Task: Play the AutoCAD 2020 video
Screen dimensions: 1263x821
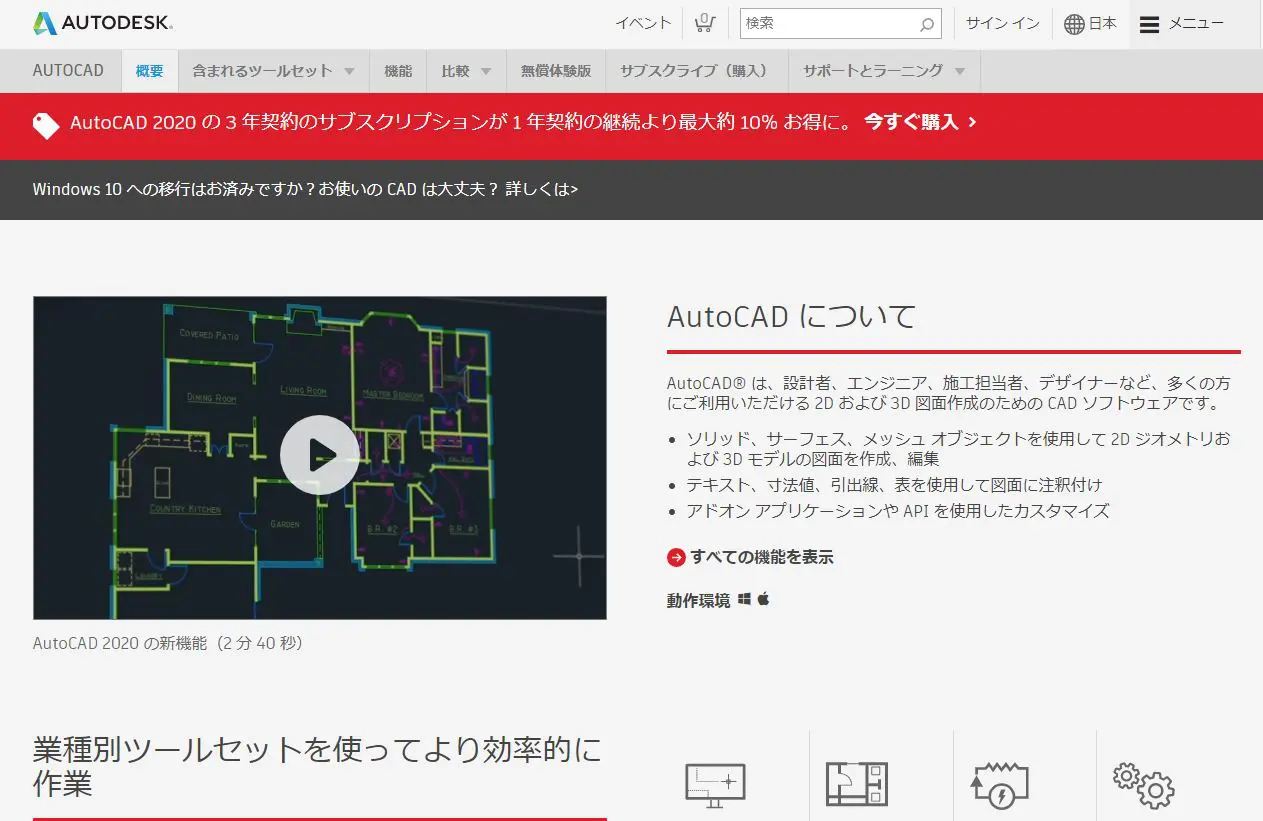Action: [319, 457]
